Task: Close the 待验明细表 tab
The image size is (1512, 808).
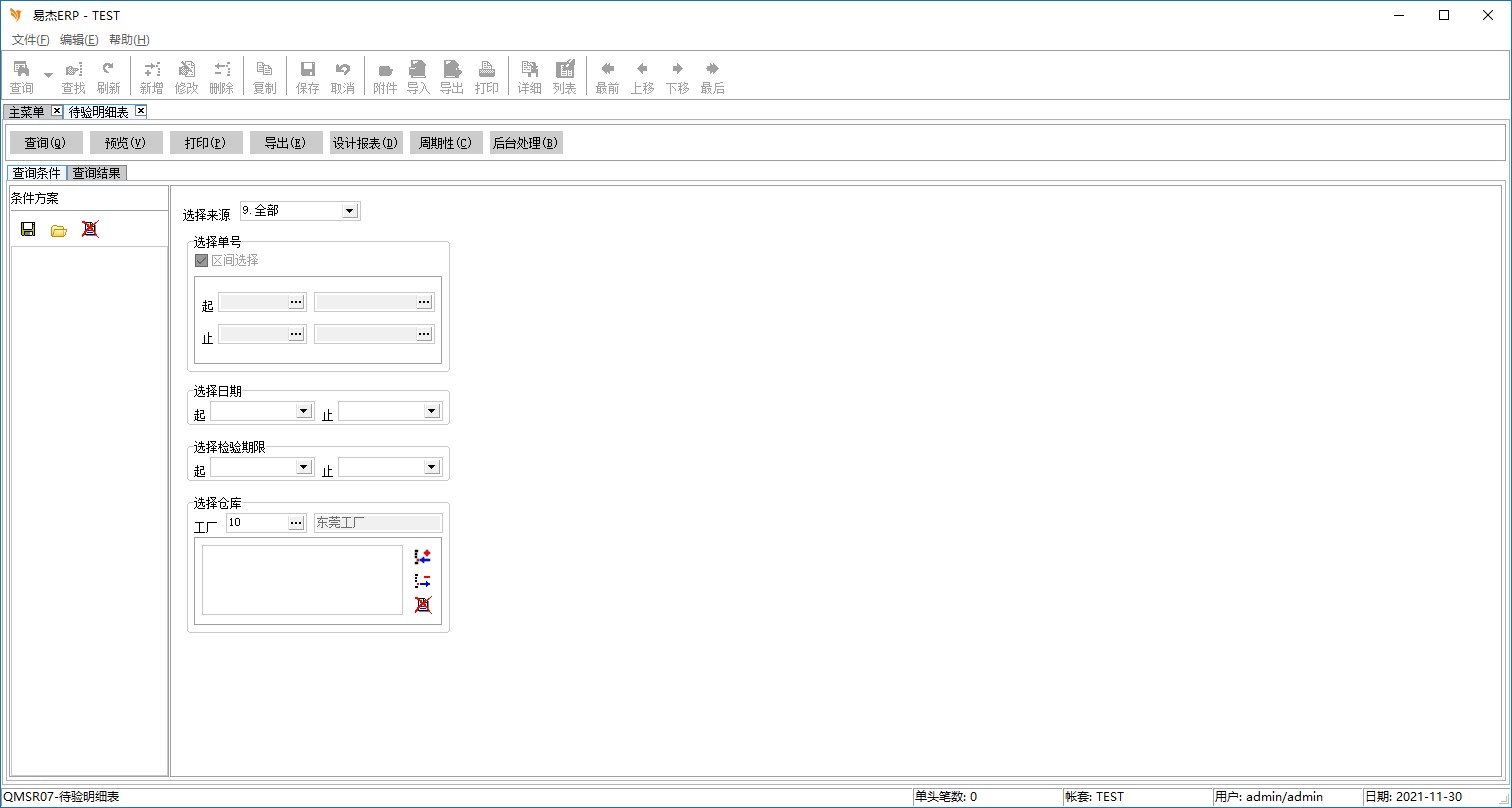Action: tap(140, 111)
